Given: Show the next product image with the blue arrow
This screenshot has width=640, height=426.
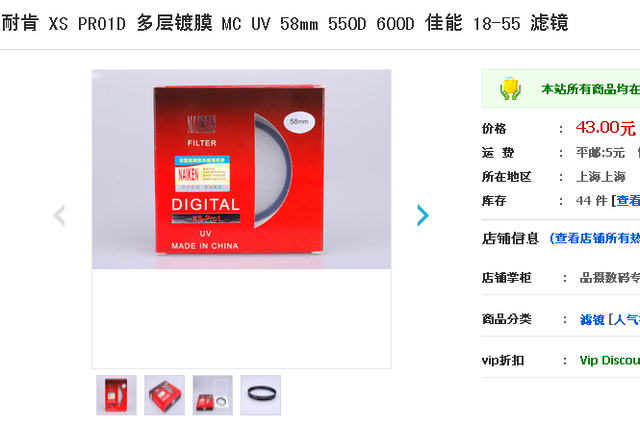Looking at the screenshot, I should (423, 215).
